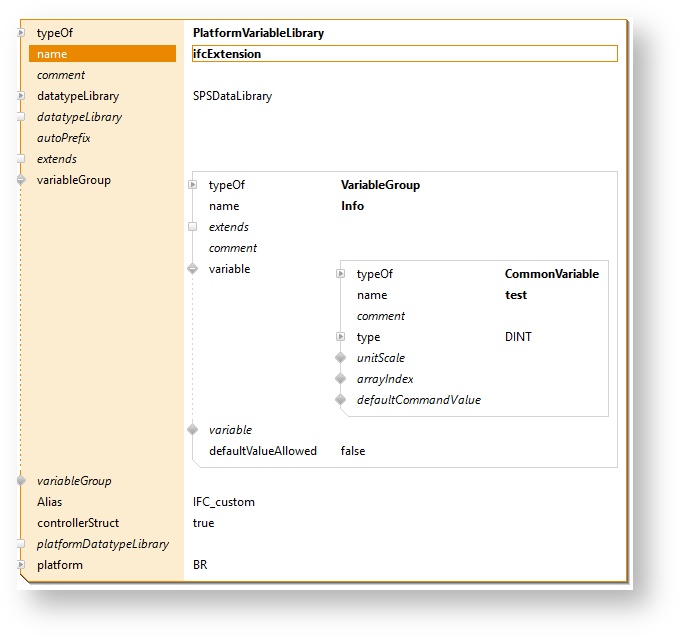Click the defaultValueAllowed false value

(x=353, y=451)
